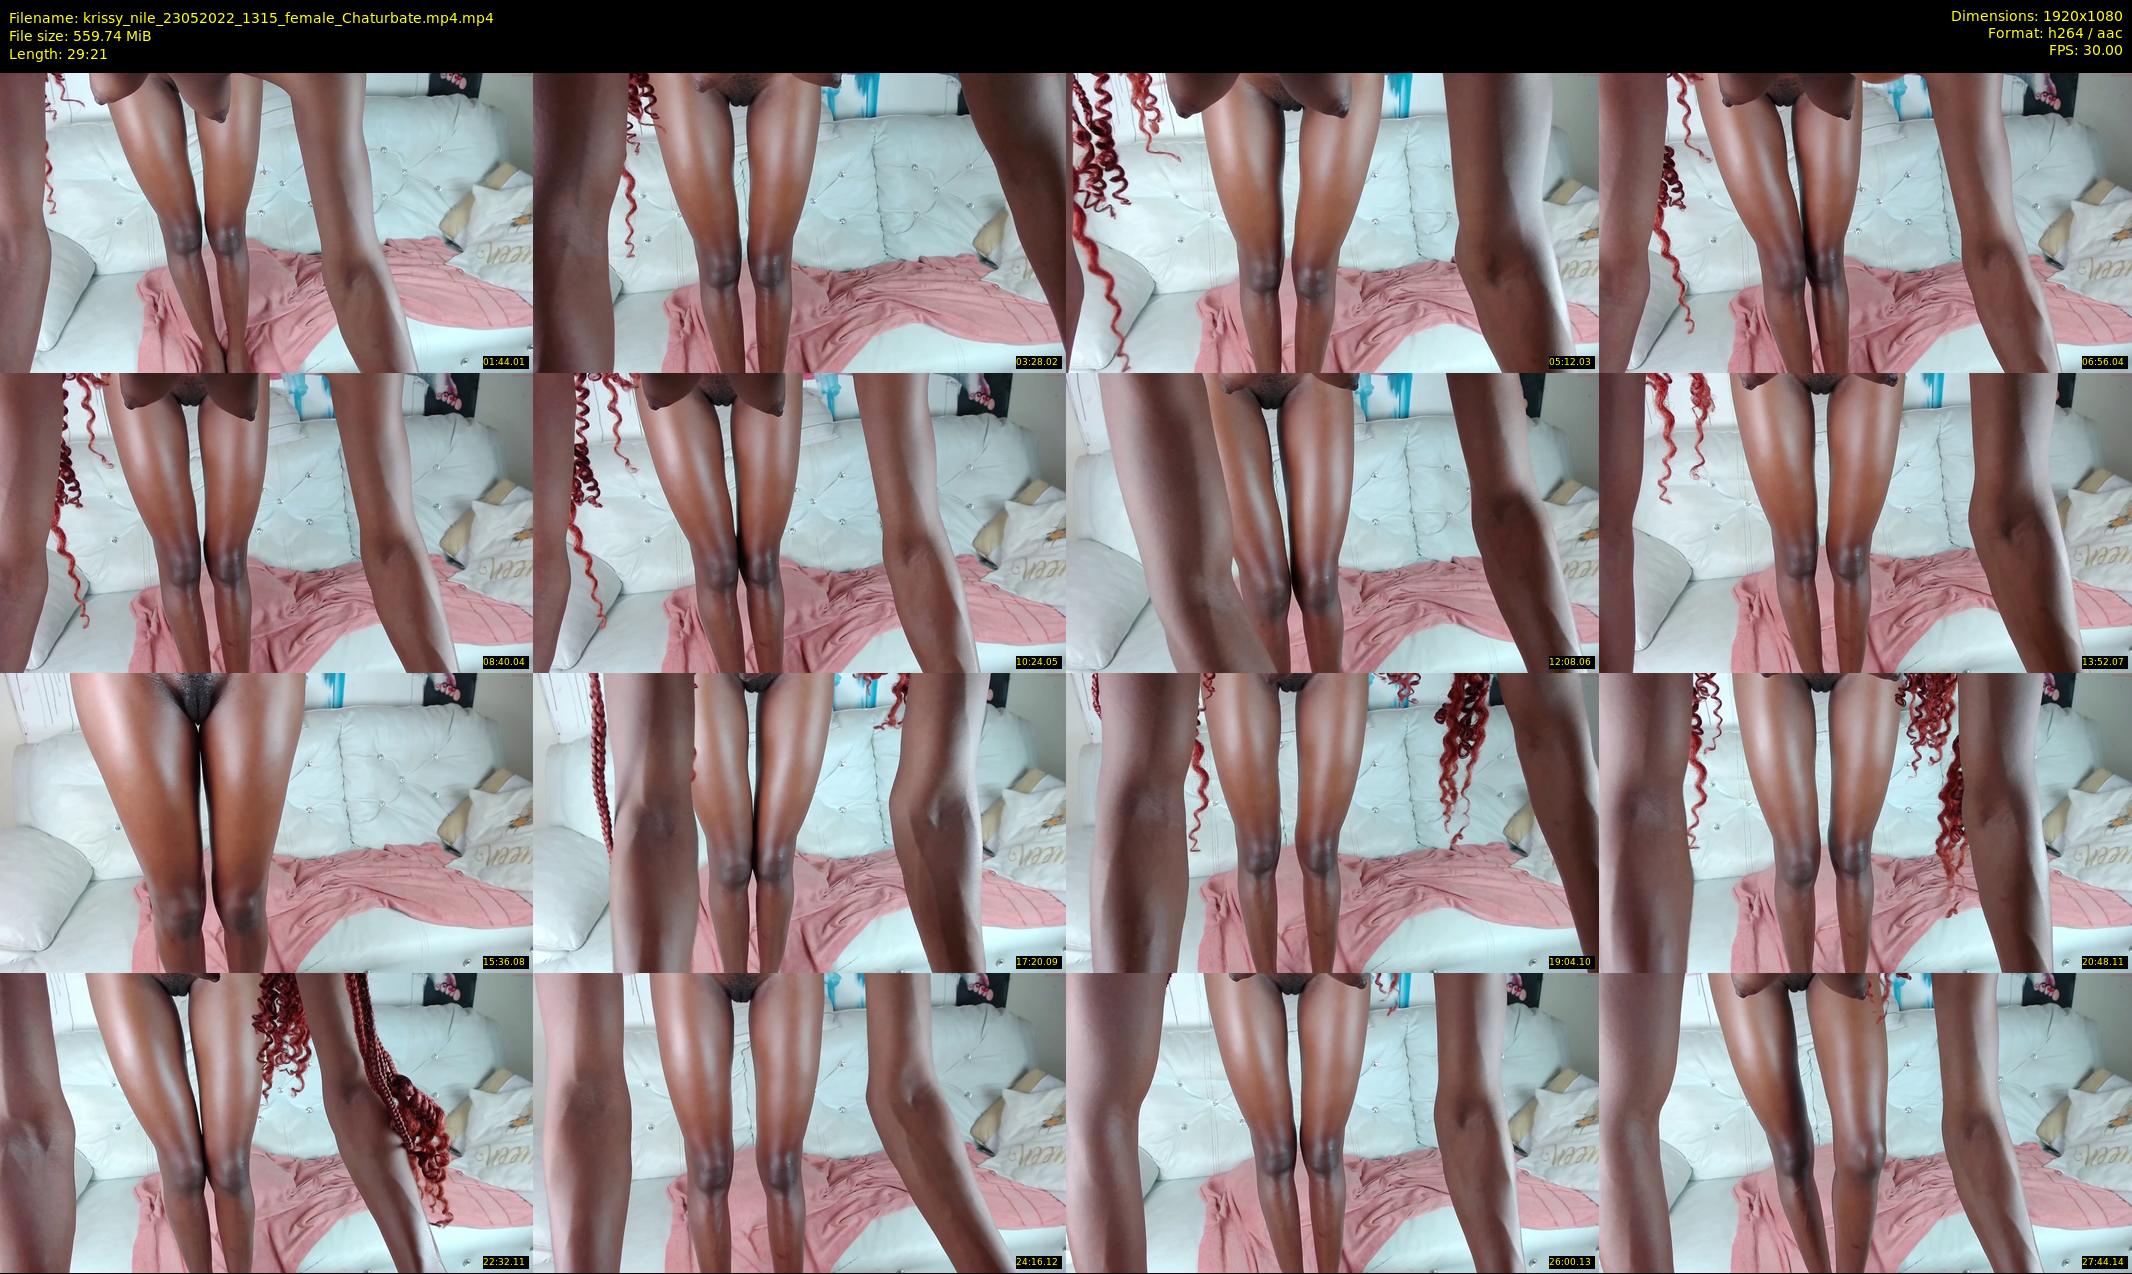Click the frame marked 20:48.11
The height and width of the screenshot is (1274, 2132).
point(1865,822)
